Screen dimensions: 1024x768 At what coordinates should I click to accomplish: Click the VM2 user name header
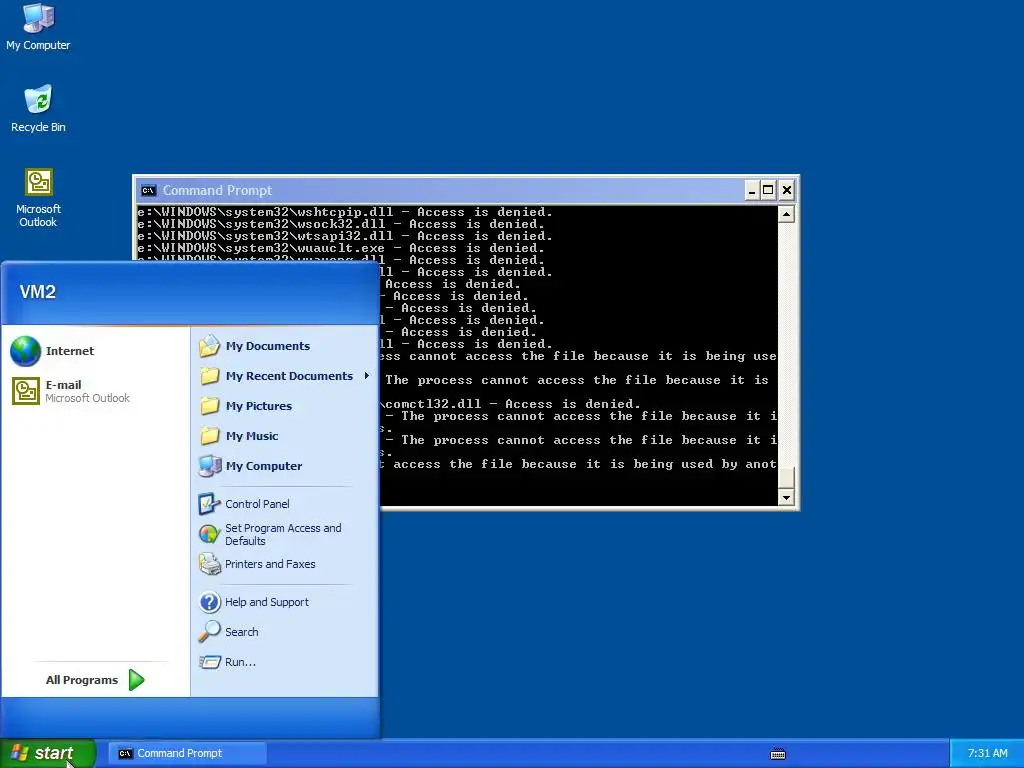[x=37, y=292]
